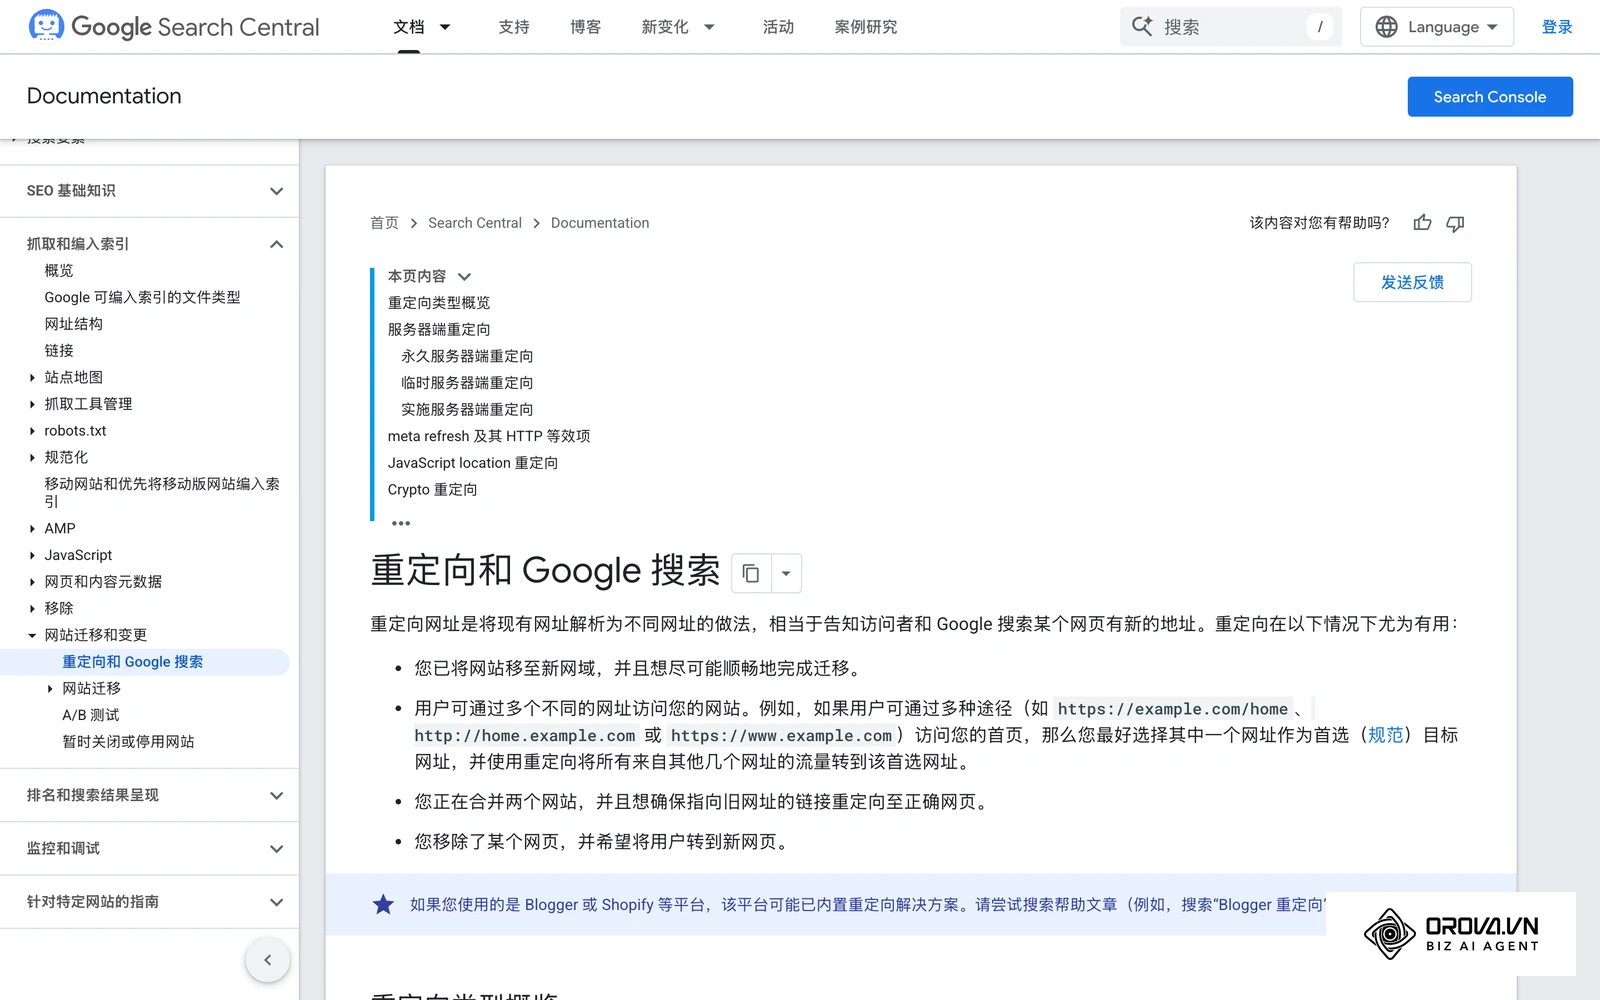The width and height of the screenshot is (1600, 1000).
Task: Click the Search Console button
Action: (x=1490, y=97)
